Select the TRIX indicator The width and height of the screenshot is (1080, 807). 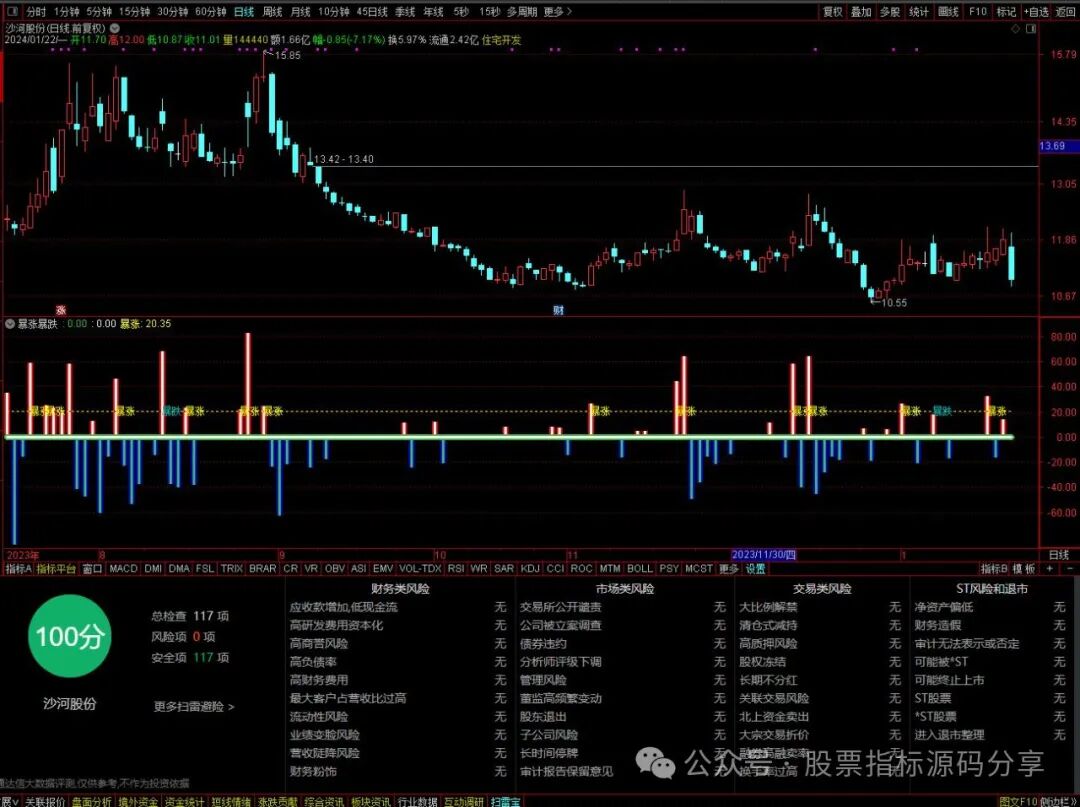click(231, 569)
